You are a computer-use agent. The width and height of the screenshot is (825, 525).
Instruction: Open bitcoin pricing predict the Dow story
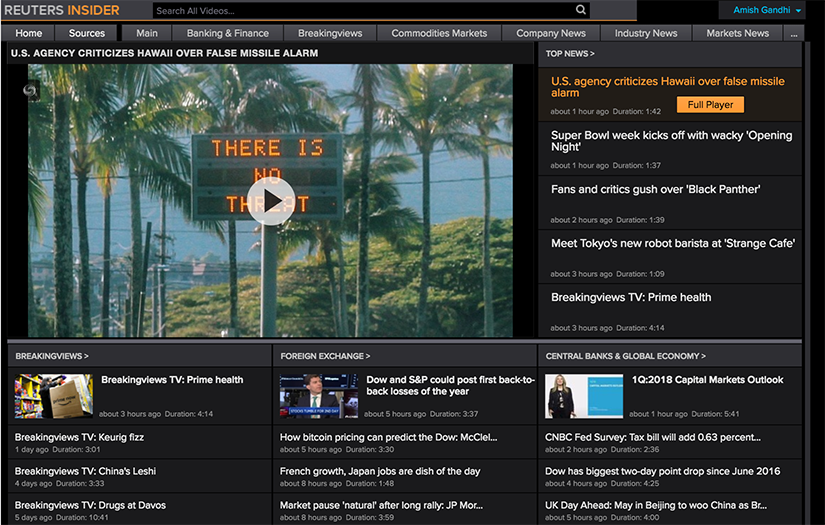388,437
